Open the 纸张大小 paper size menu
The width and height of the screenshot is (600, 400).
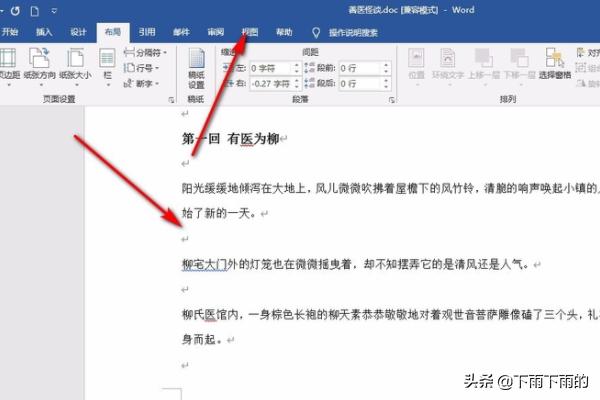pos(75,66)
